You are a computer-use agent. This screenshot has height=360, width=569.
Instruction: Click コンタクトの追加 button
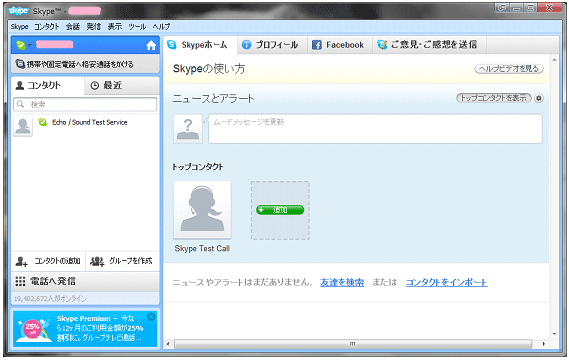click(48, 261)
